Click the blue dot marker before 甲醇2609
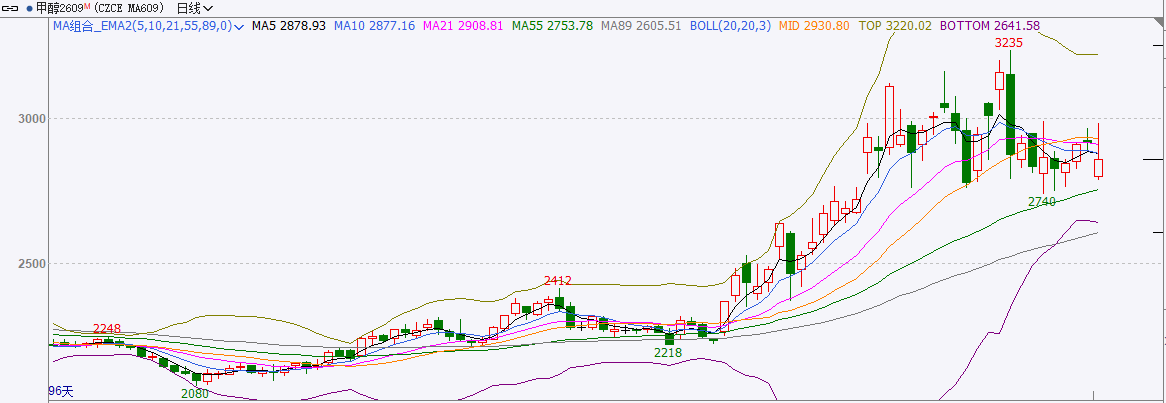 29,8
